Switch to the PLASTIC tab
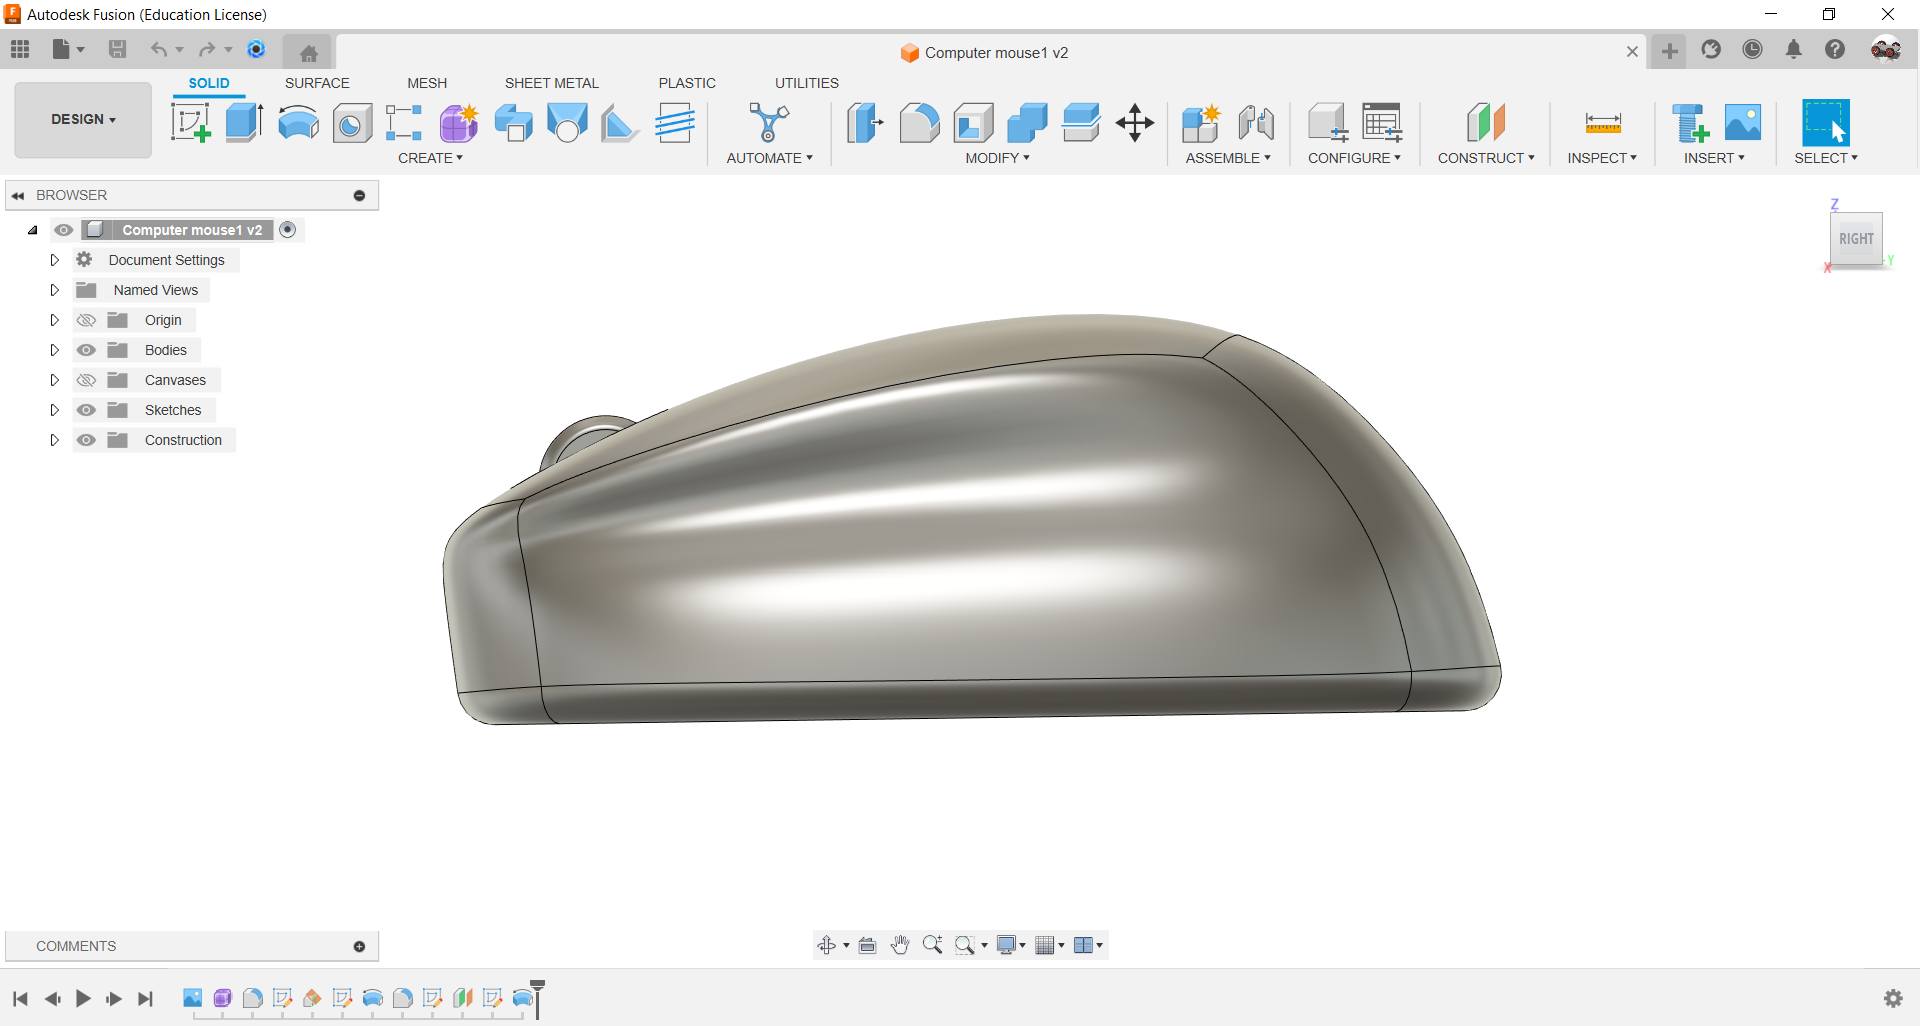The width and height of the screenshot is (1920, 1026). tap(687, 83)
